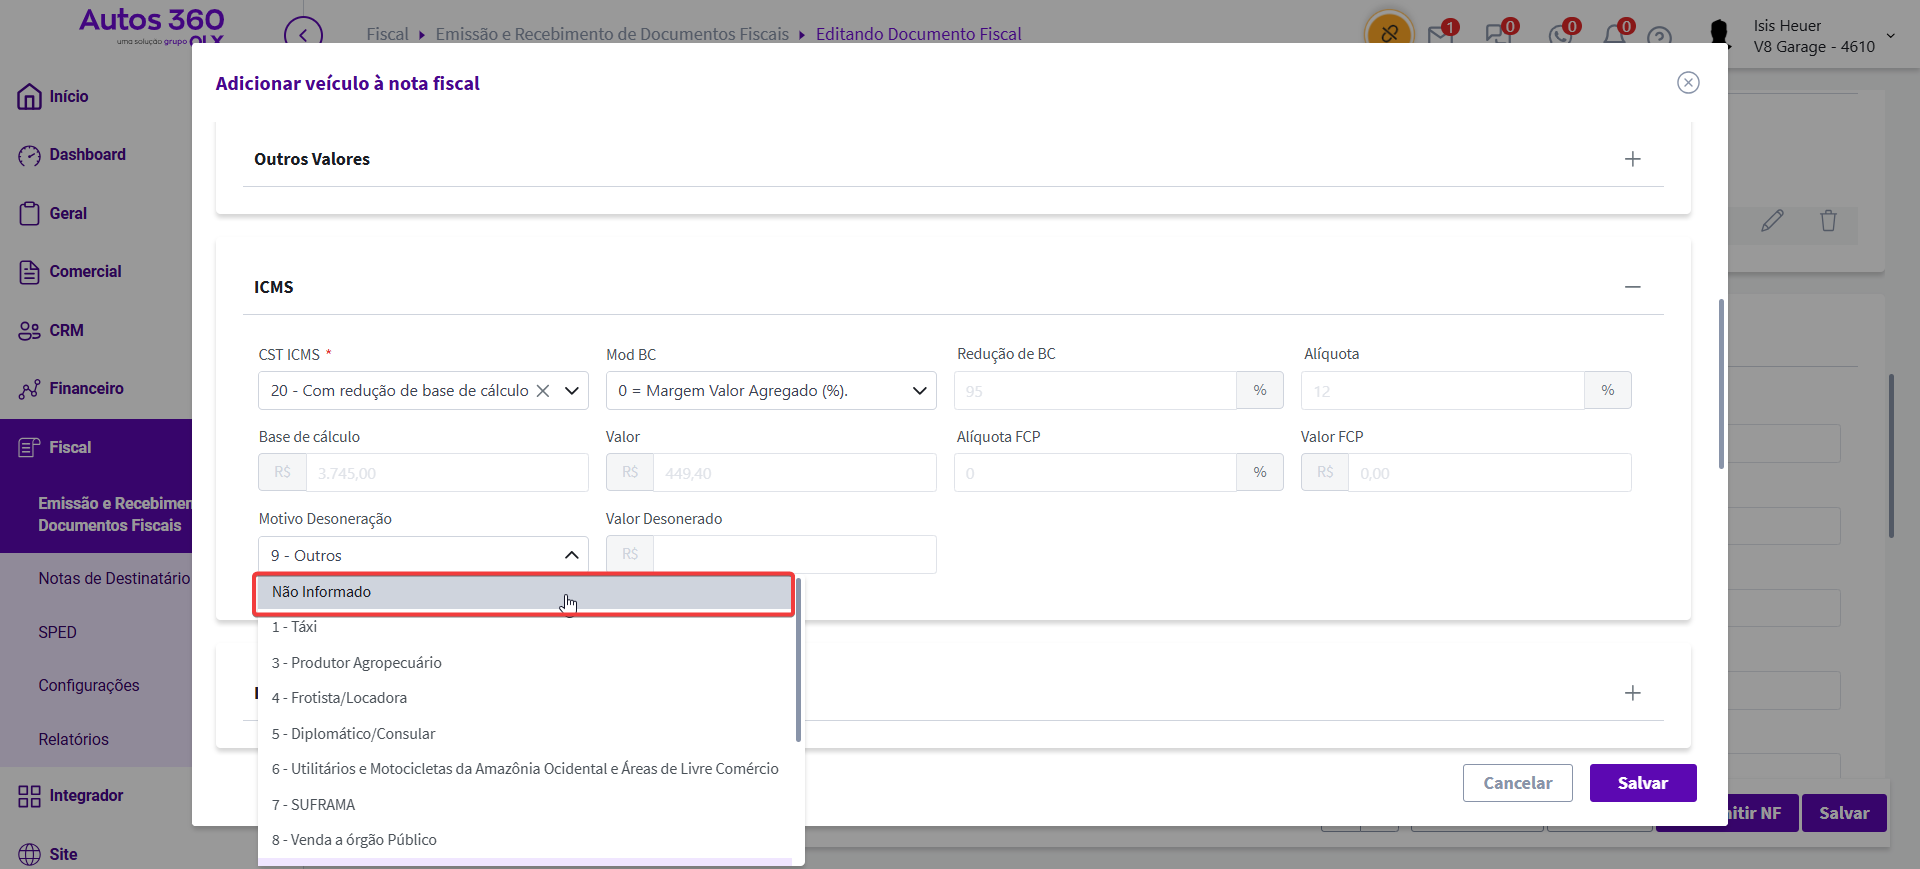Click the chat messages icon
The image size is (1920, 869).
[x=1497, y=35]
